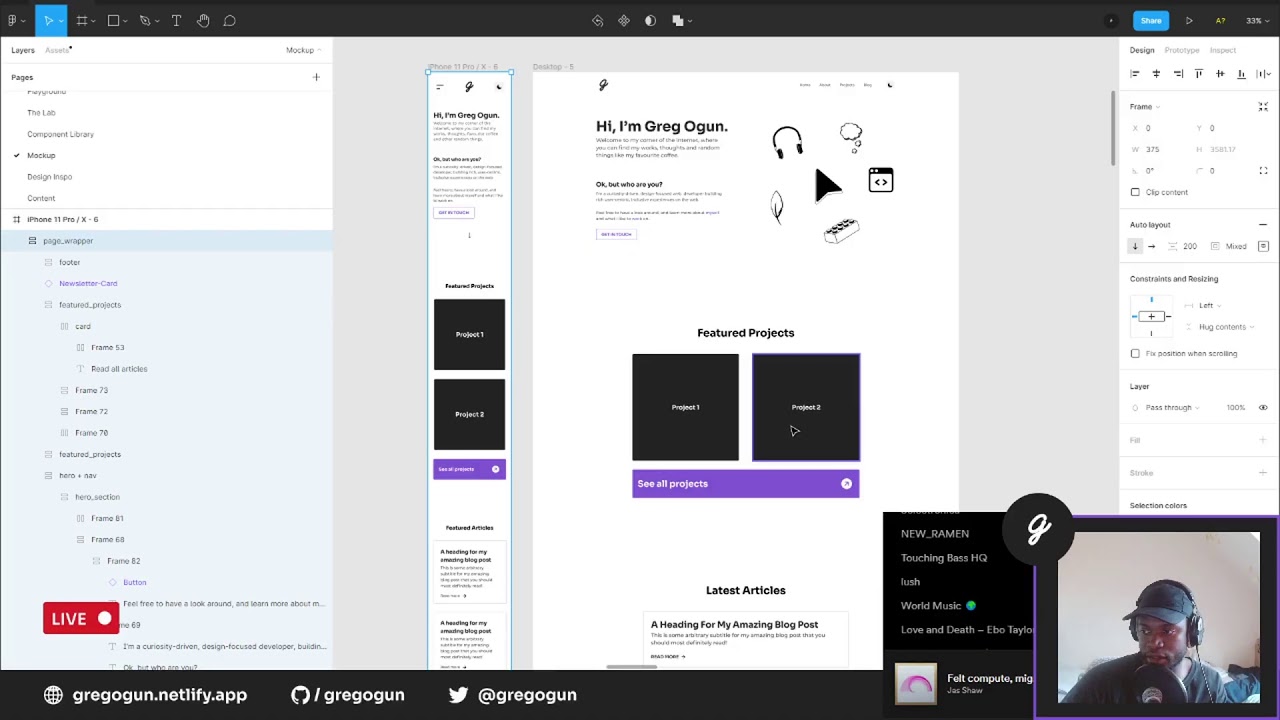The image size is (1280, 720).
Task: Select the Hand tool
Action: tap(203, 20)
